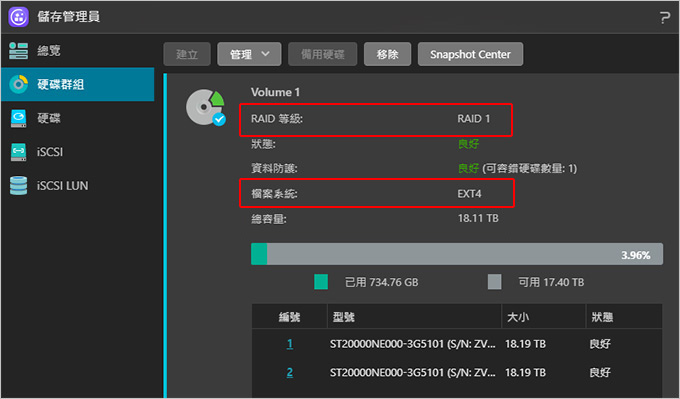Click the RAID 等級 label
The height and width of the screenshot is (399, 680).
(x=277, y=119)
